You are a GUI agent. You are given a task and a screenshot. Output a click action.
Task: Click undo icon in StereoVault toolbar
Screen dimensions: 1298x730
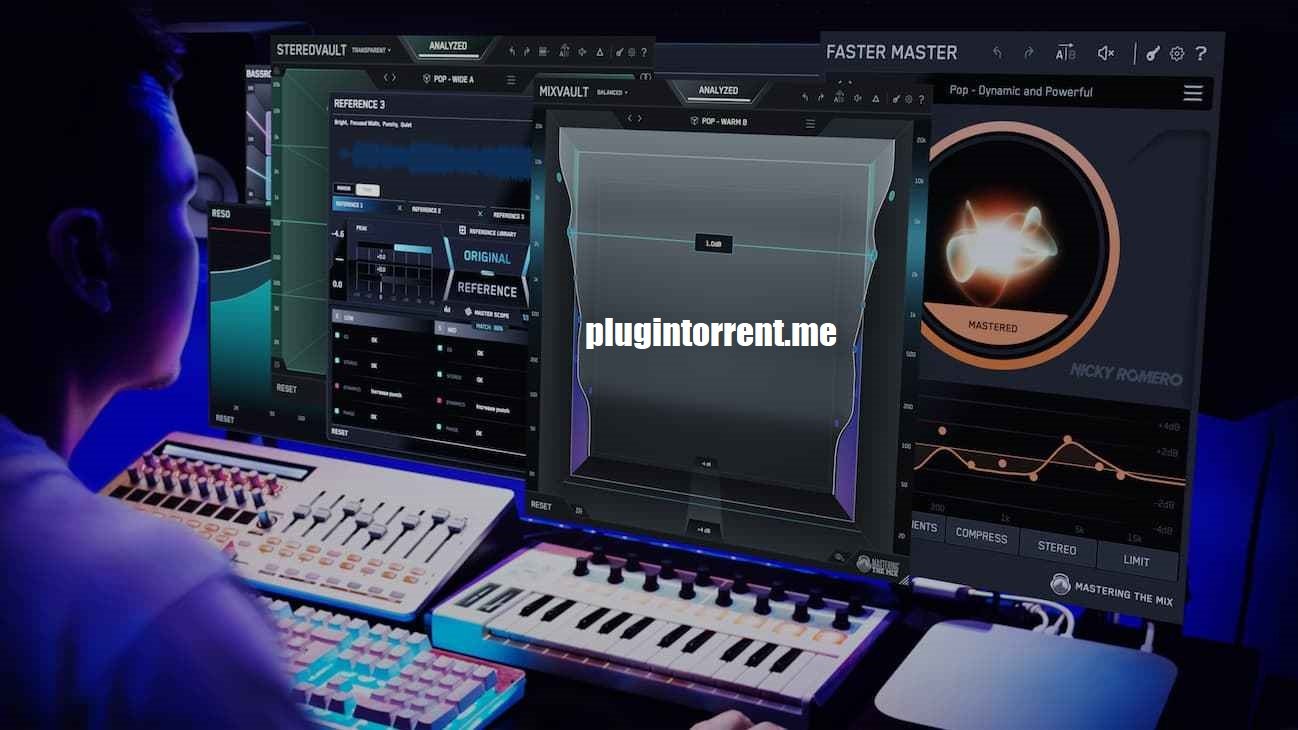click(513, 52)
